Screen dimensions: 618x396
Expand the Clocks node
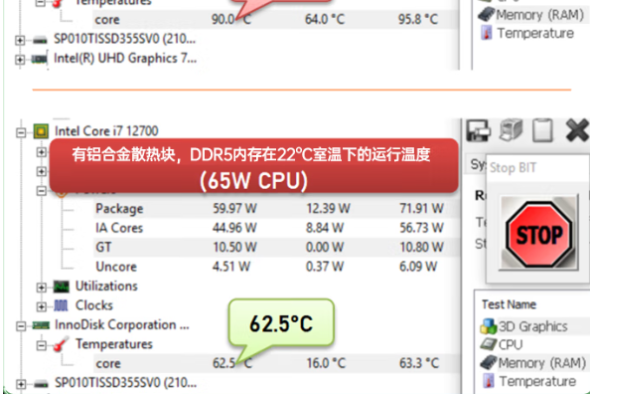(x=41, y=307)
